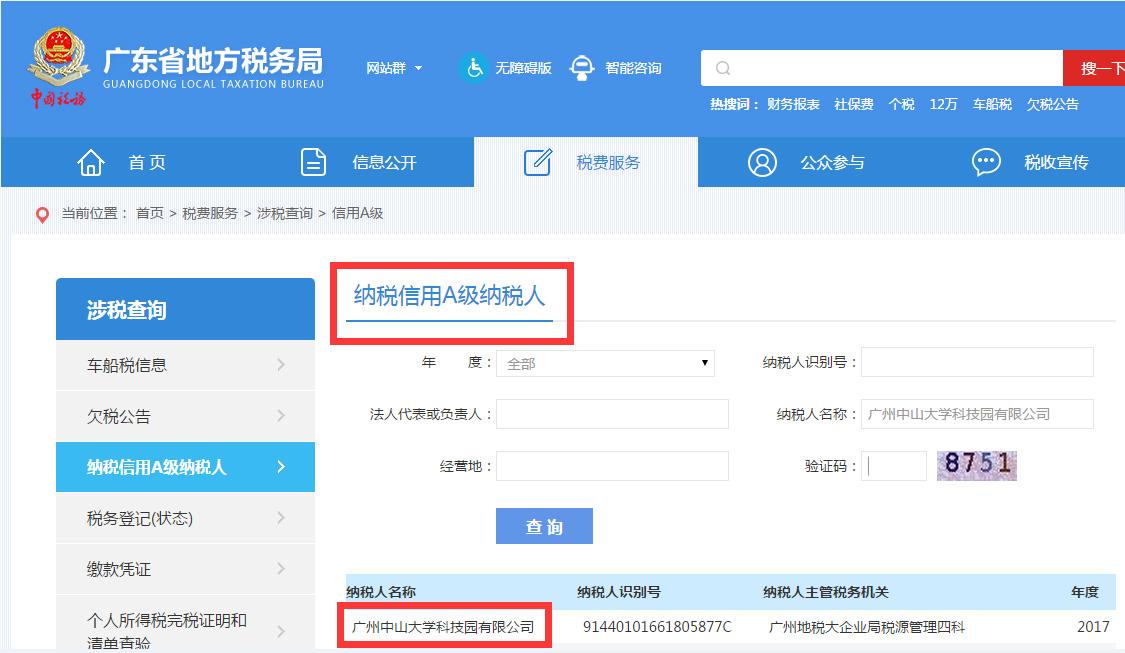Image resolution: width=1125 pixels, height=653 pixels.
Task: Expand the 车船税信息 chevron arrow
Action: (281, 365)
